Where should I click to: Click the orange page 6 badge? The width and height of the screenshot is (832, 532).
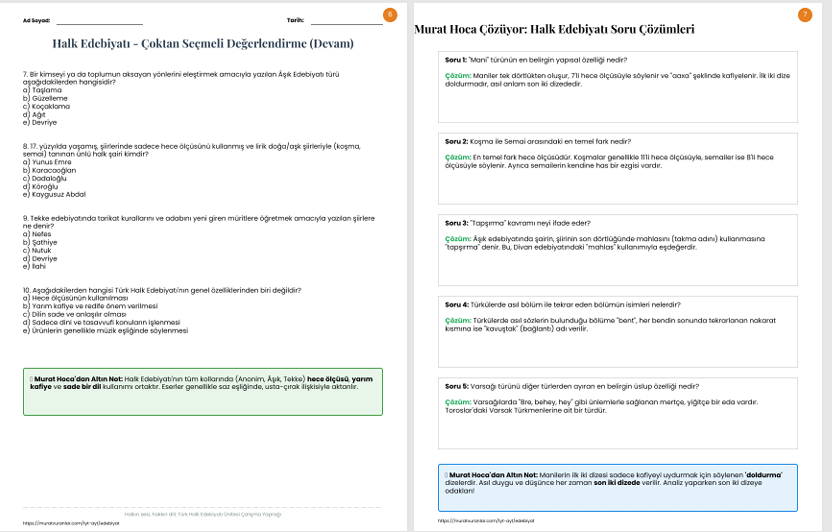[390, 14]
